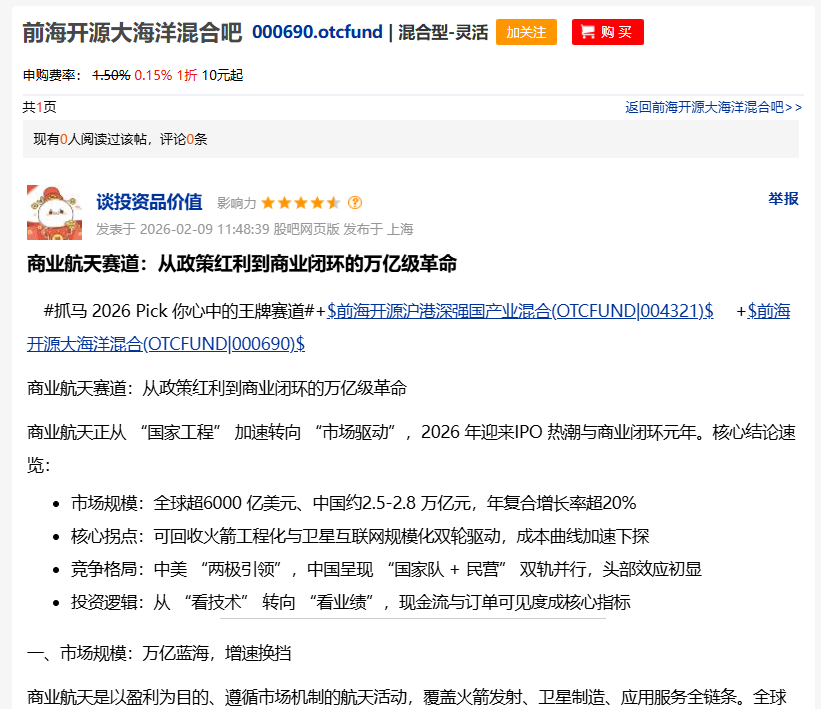Click the 共1页 page count text
Viewport: 821px width, 709px height.
pos(39,107)
